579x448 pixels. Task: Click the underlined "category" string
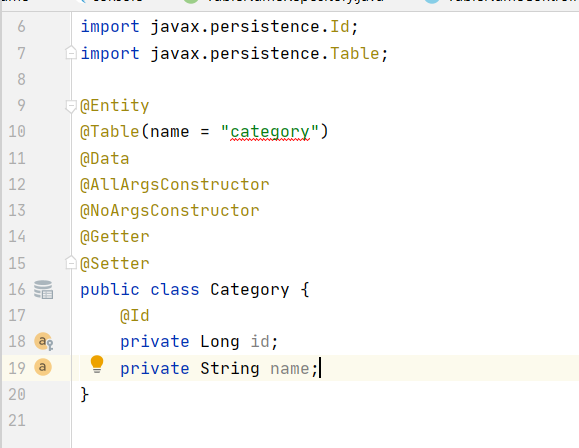[270, 132]
